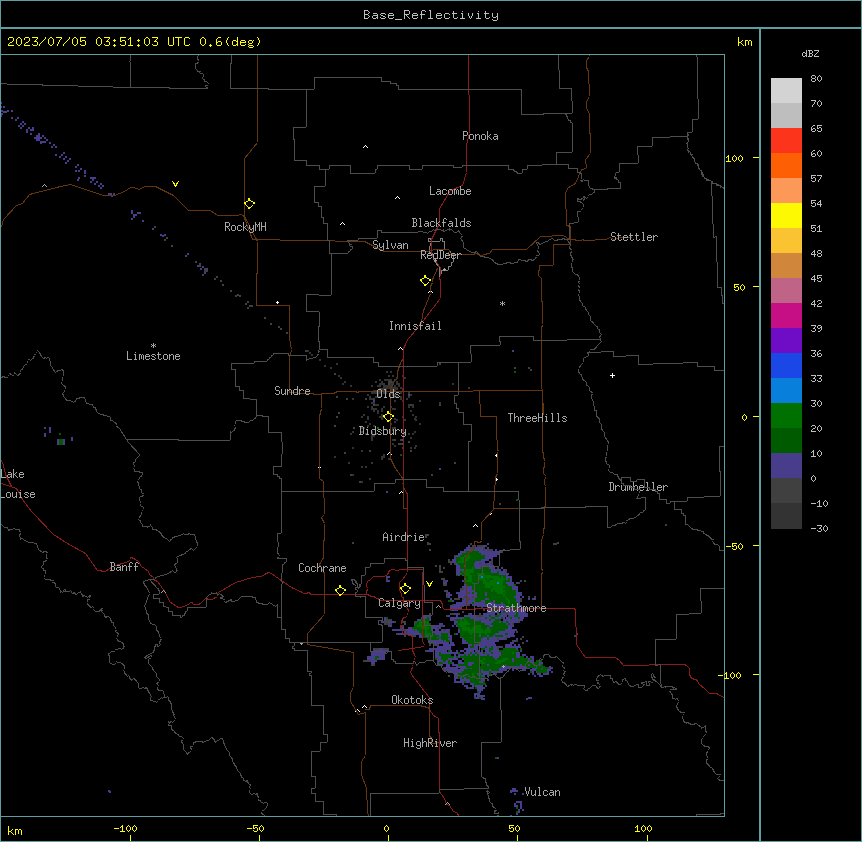Image resolution: width=862 pixels, height=842 pixels.
Task: Select the yellow diamond marker below Cochrane
Action: (340, 590)
